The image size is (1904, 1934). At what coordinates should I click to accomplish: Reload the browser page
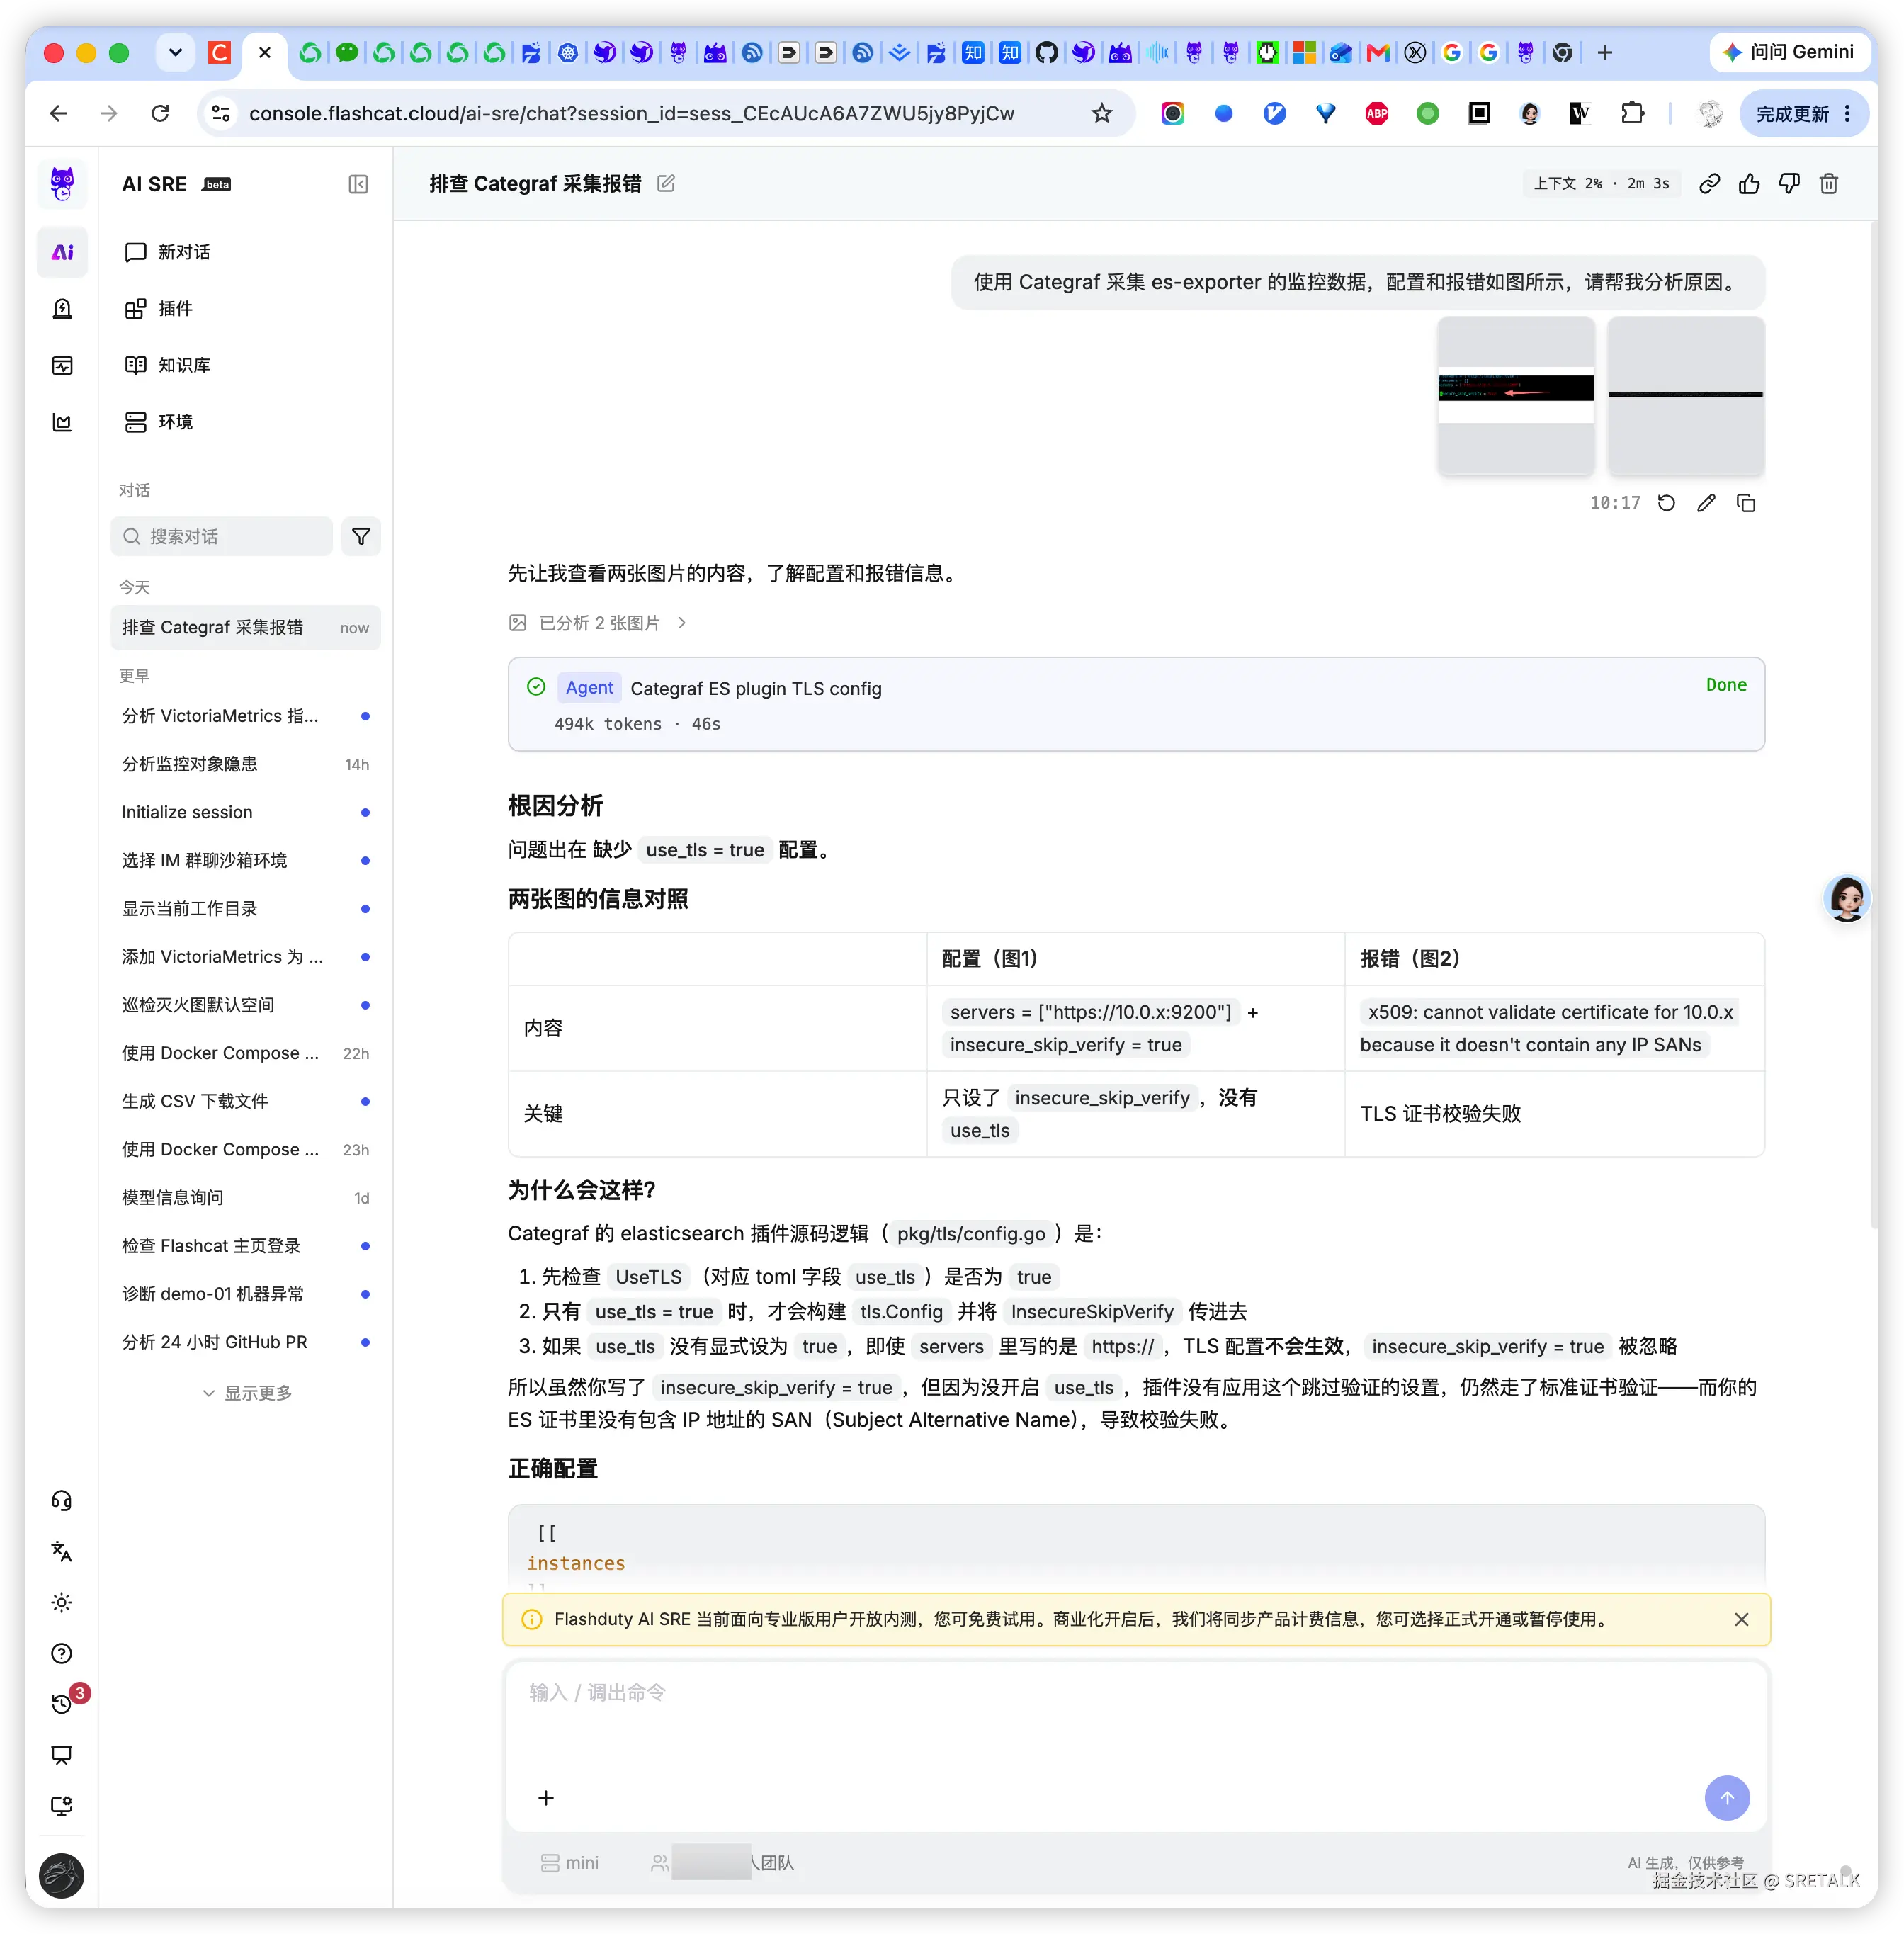point(160,113)
